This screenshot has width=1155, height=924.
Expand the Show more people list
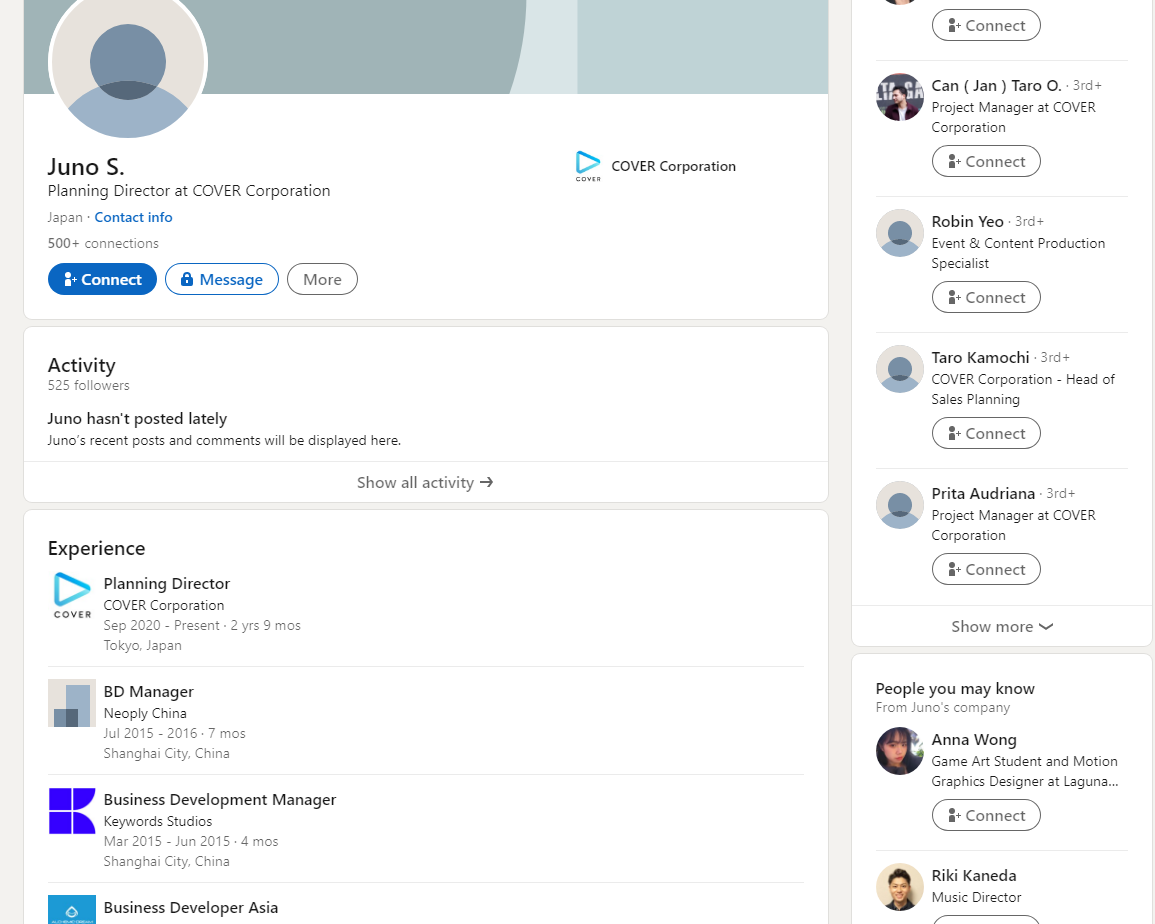click(1002, 626)
